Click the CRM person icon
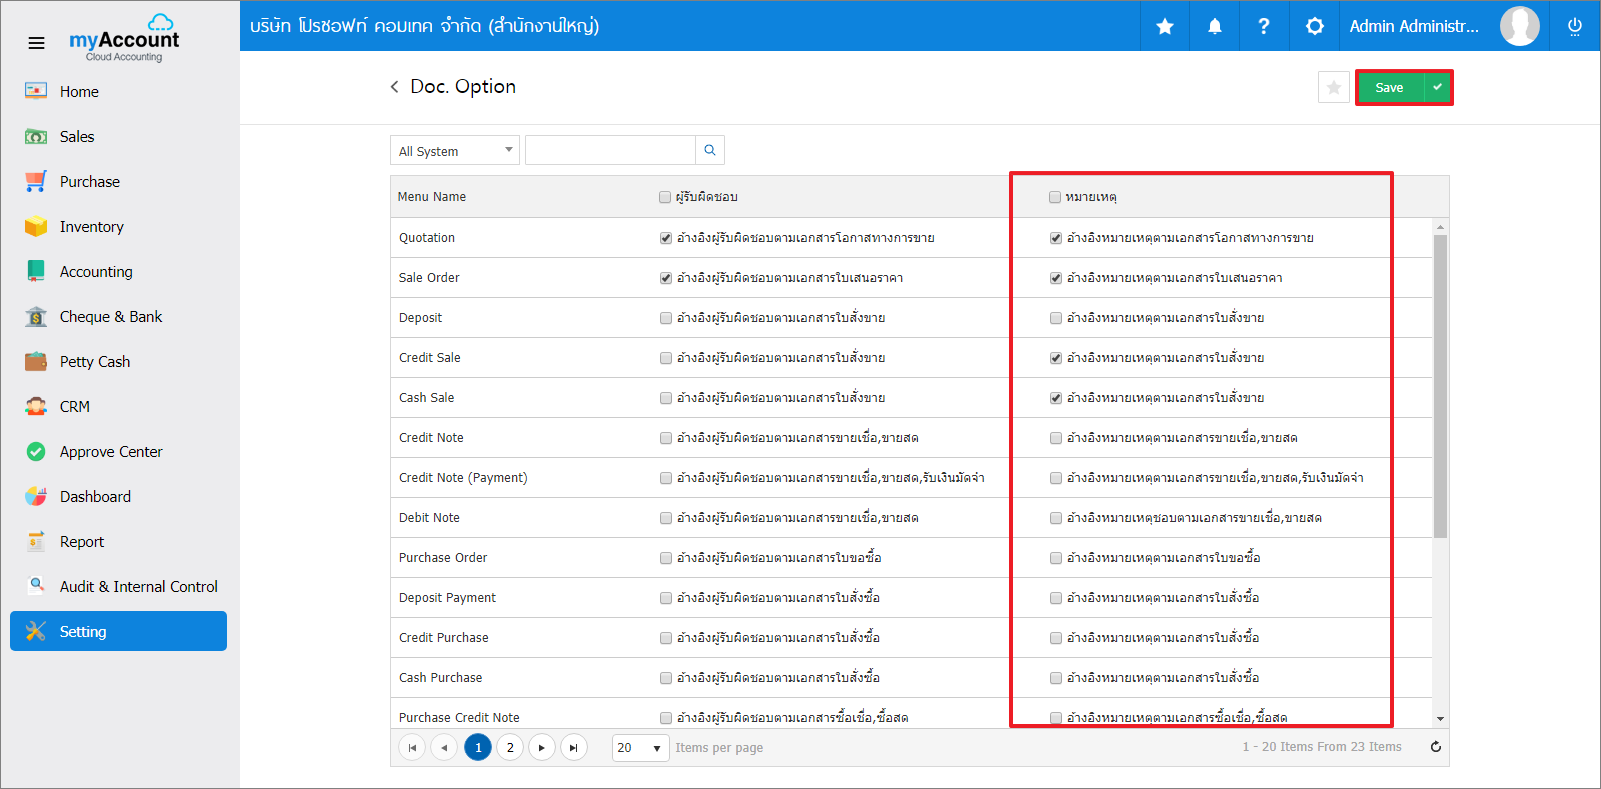 pyautogui.click(x=36, y=406)
